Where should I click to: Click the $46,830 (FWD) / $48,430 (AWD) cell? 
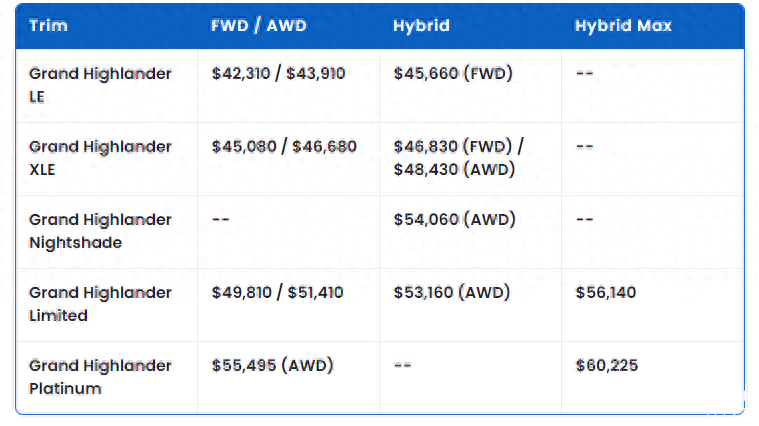pyautogui.click(x=458, y=158)
